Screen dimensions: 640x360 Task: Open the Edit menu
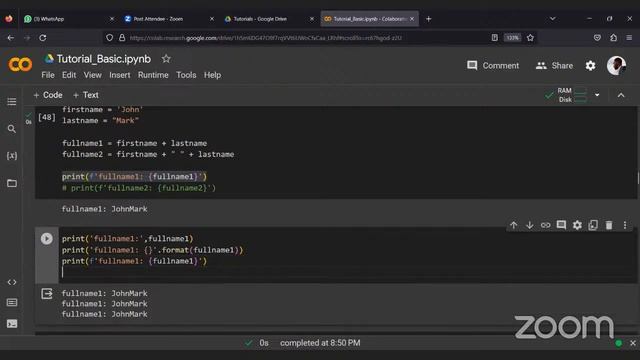69,75
